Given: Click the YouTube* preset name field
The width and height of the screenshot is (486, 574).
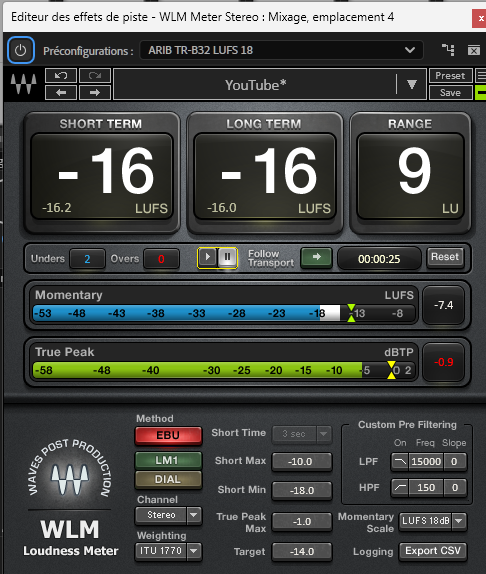Looking at the screenshot, I should click(255, 85).
